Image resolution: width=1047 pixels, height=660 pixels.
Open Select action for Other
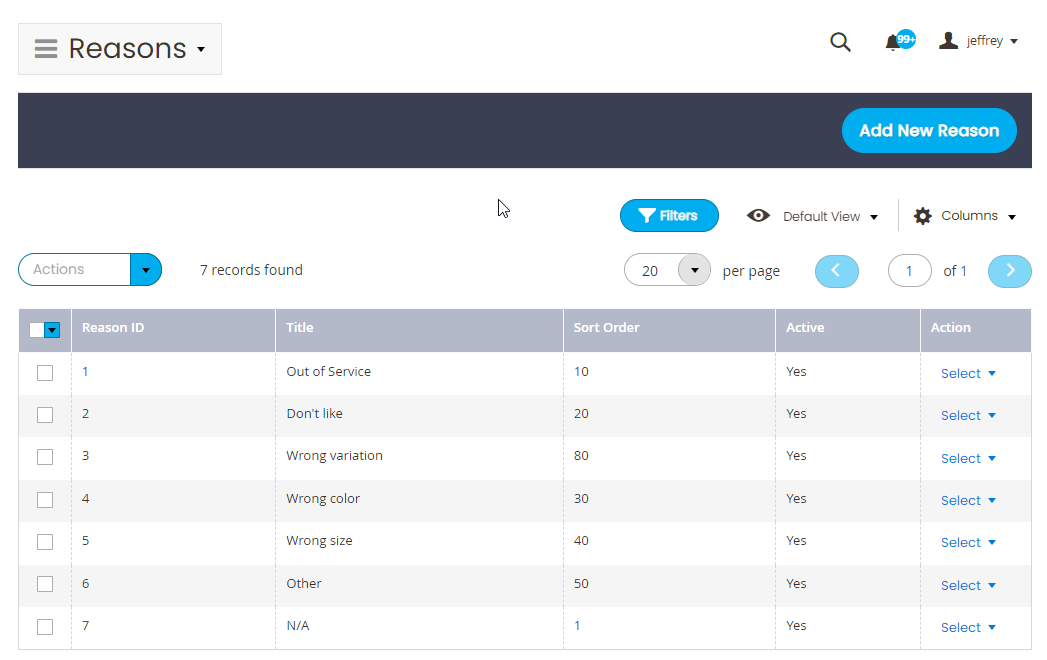pos(968,585)
